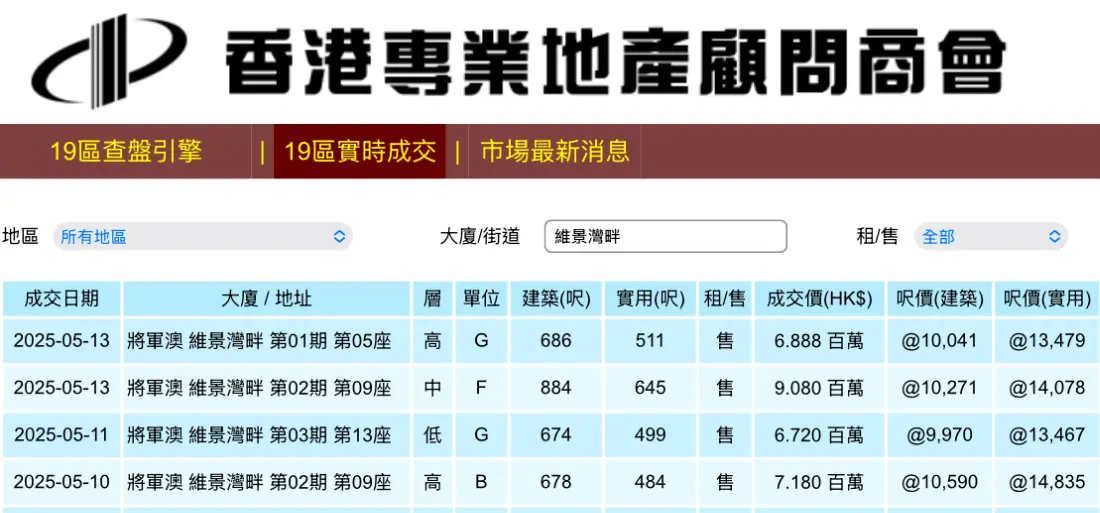Viewport: 1100px width, 513px height.
Task: Click gross area 678 cell
Action: coord(556,482)
